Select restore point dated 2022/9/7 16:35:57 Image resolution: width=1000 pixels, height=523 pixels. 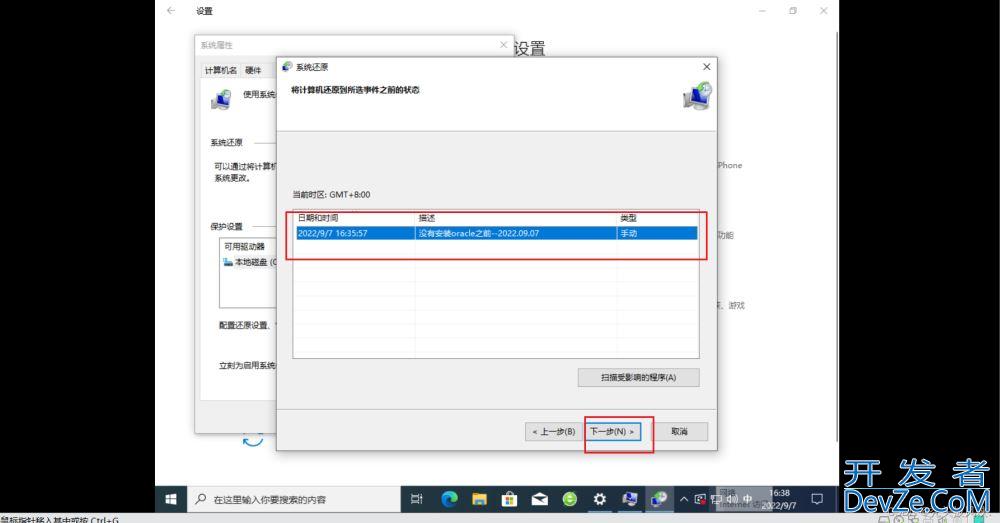point(496,233)
